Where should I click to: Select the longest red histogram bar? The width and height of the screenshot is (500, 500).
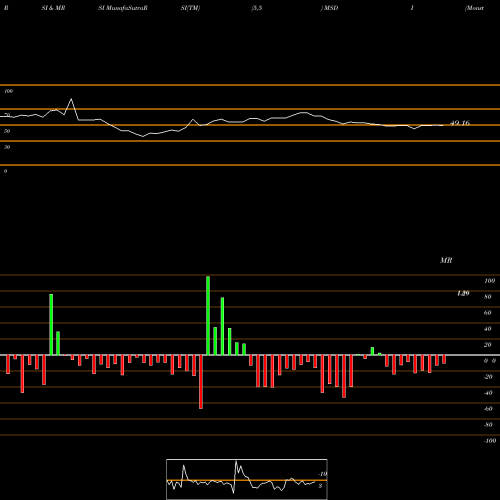tap(201, 382)
